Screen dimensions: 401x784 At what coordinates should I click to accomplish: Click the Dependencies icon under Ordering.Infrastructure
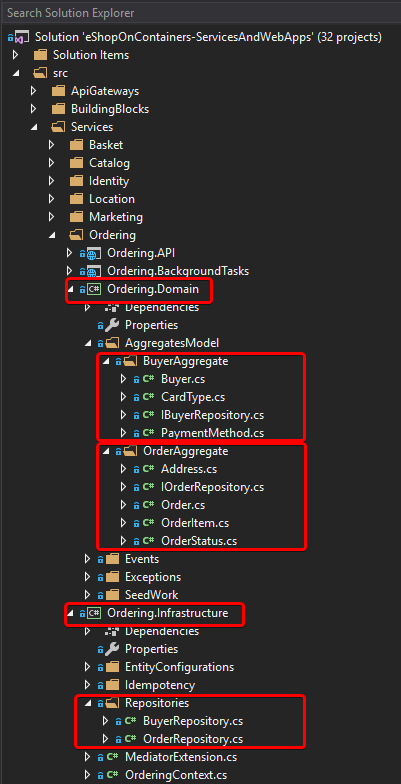113,631
